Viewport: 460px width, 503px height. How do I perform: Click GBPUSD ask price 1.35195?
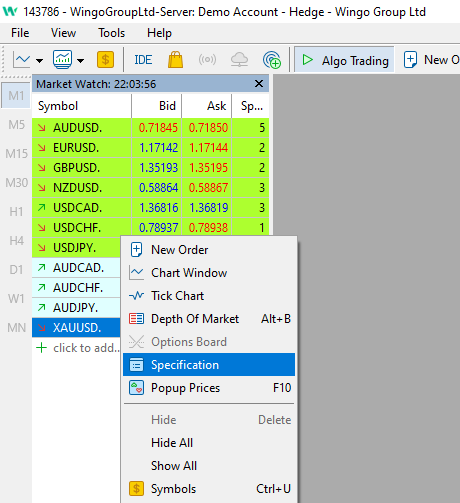(208, 168)
